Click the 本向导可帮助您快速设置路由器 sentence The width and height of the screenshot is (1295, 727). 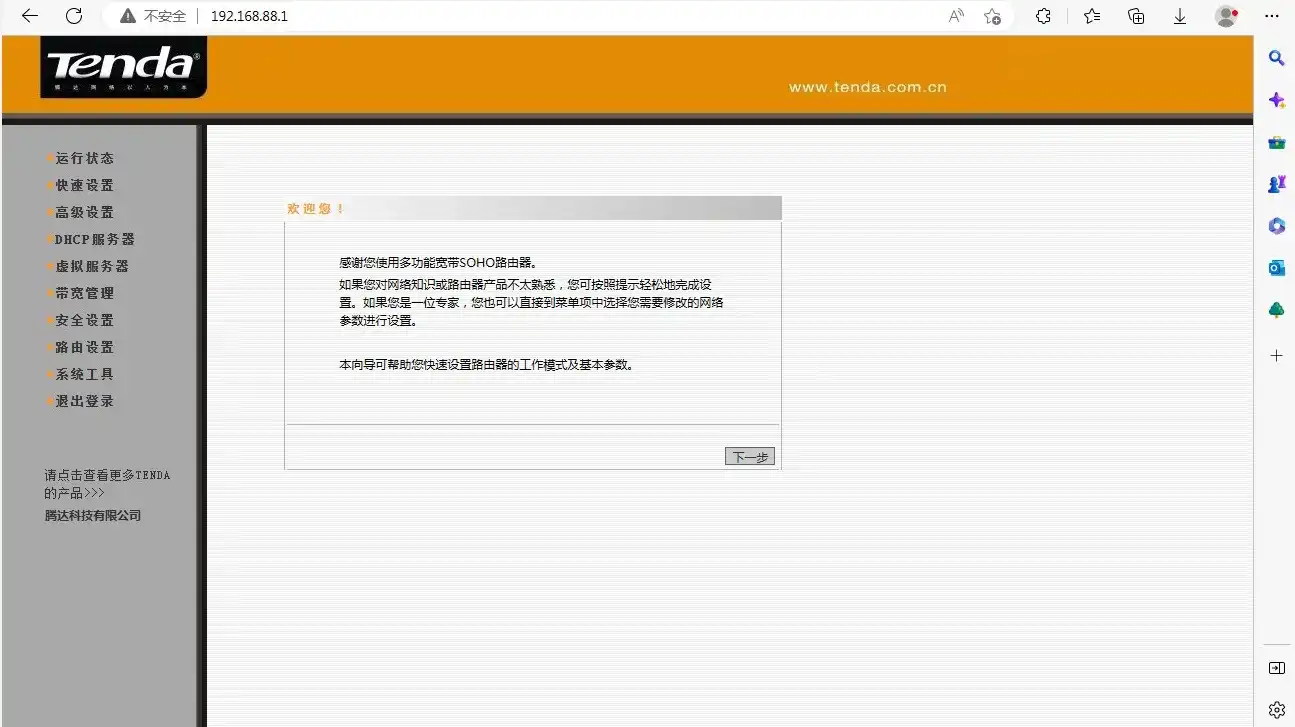point(487,365)
